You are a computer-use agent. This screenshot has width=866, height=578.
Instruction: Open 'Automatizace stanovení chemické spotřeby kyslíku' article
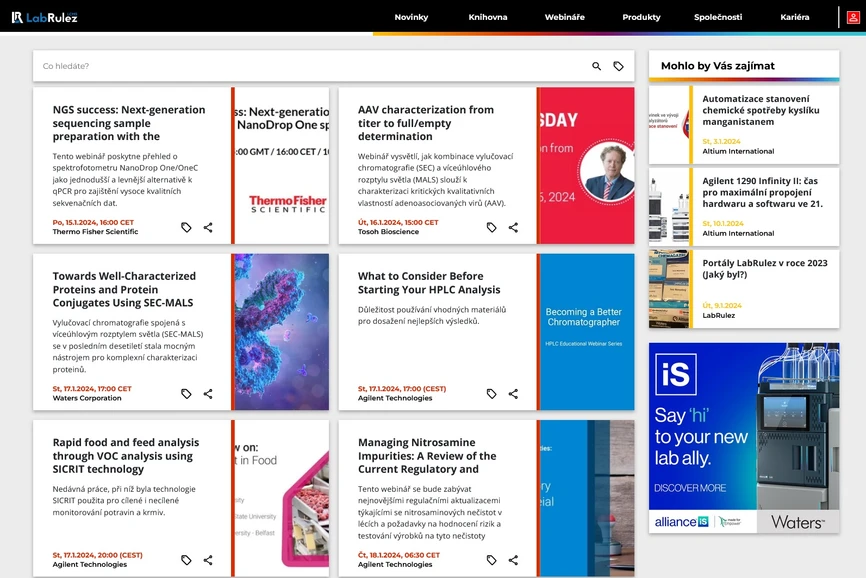[761, 110]
